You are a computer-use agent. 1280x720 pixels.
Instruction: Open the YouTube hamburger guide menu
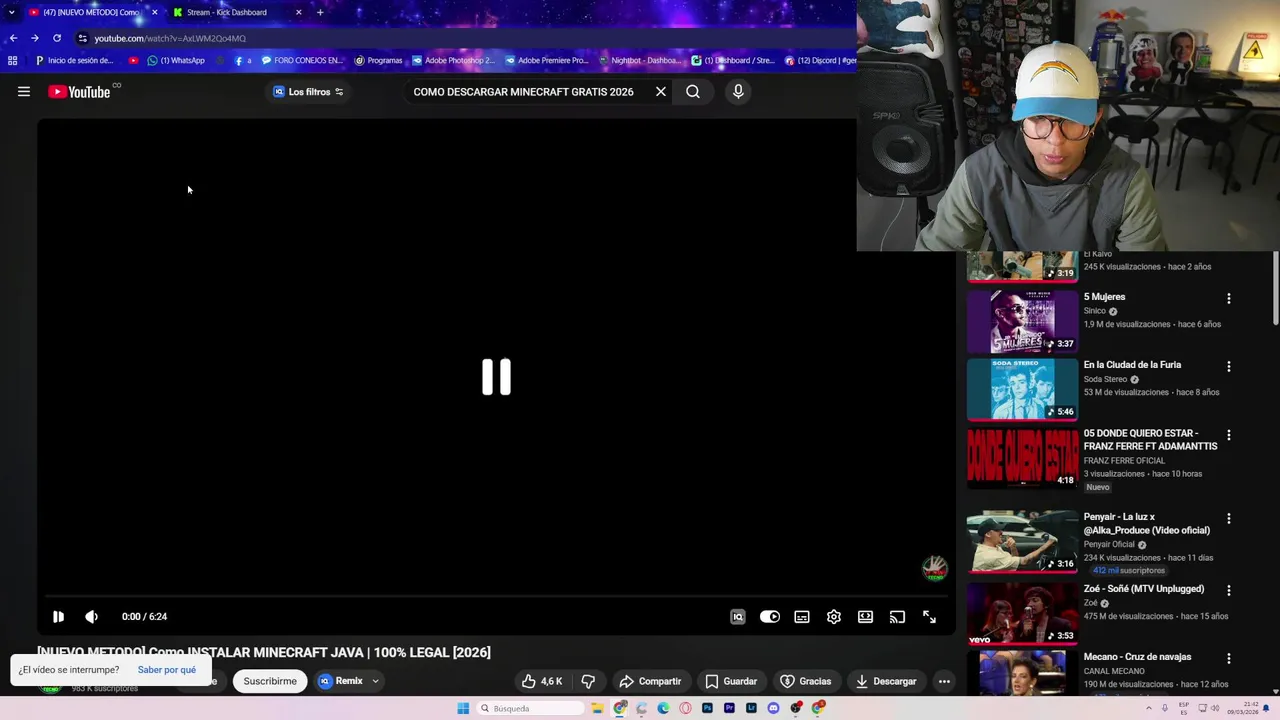point(24,92)
